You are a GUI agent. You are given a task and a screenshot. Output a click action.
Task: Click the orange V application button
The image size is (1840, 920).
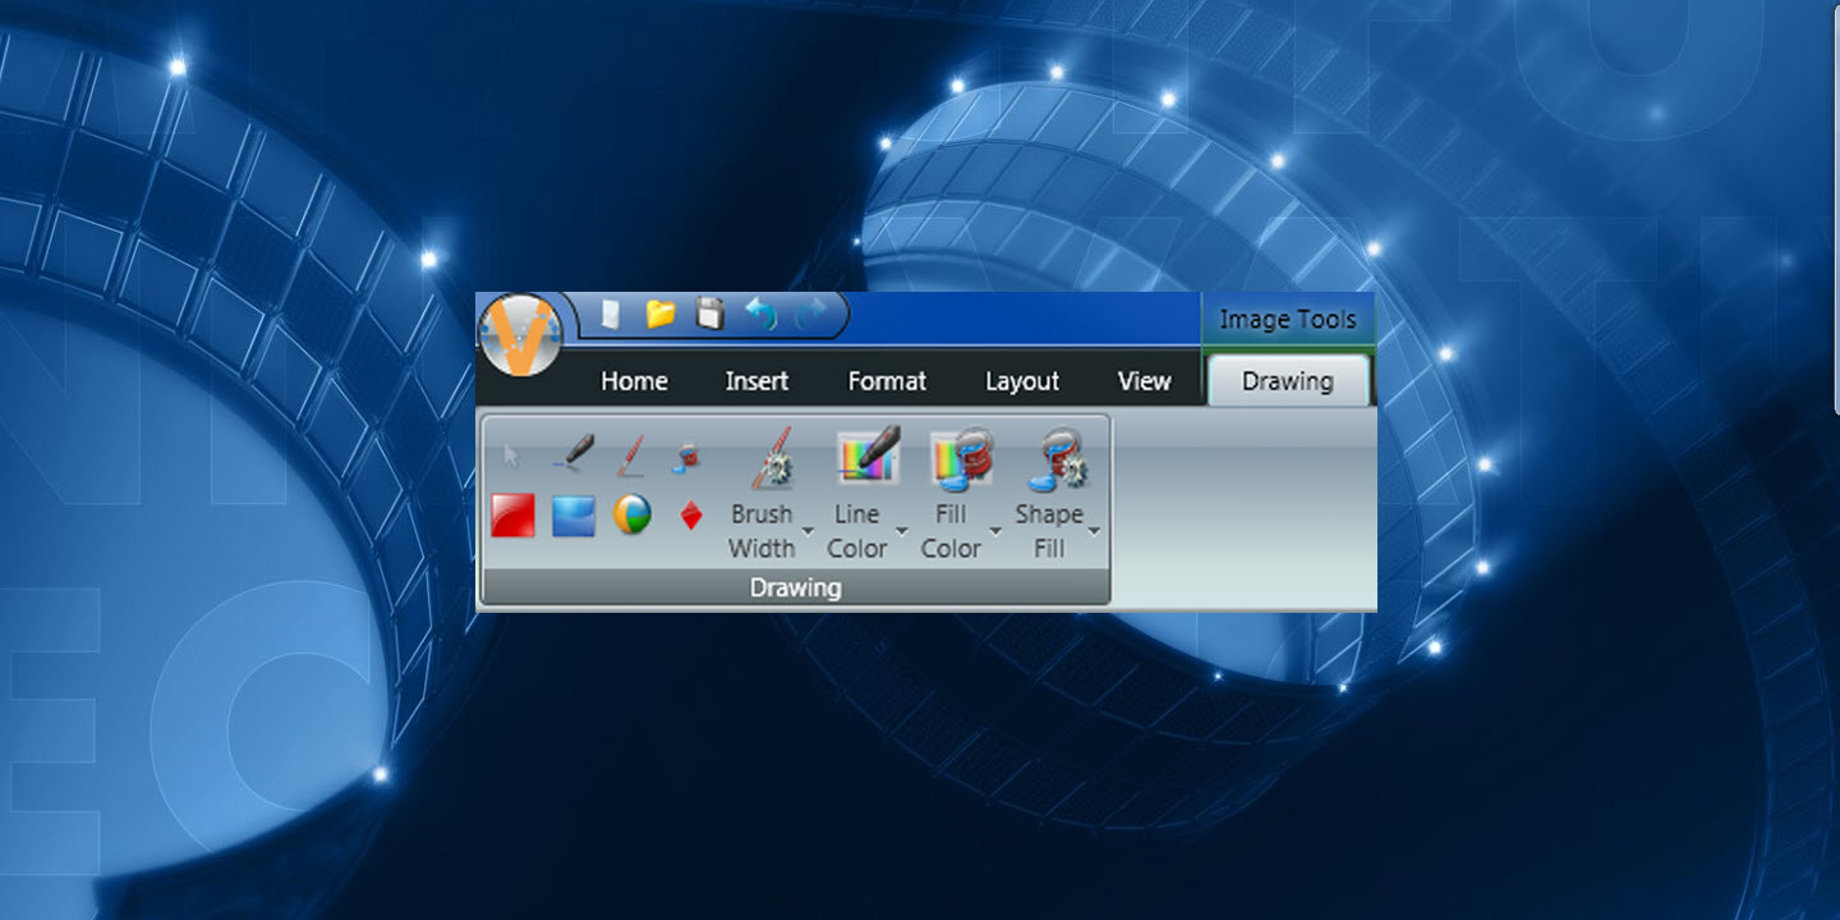[519, 336]
